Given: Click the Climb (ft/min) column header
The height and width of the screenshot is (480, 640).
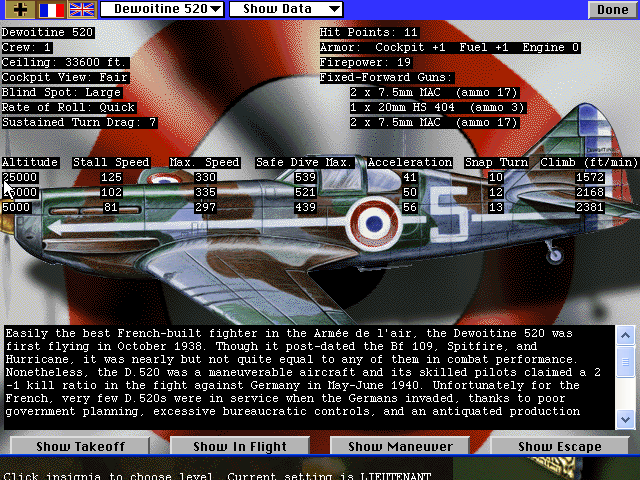Looking at the screenshot, I should 589,162.
